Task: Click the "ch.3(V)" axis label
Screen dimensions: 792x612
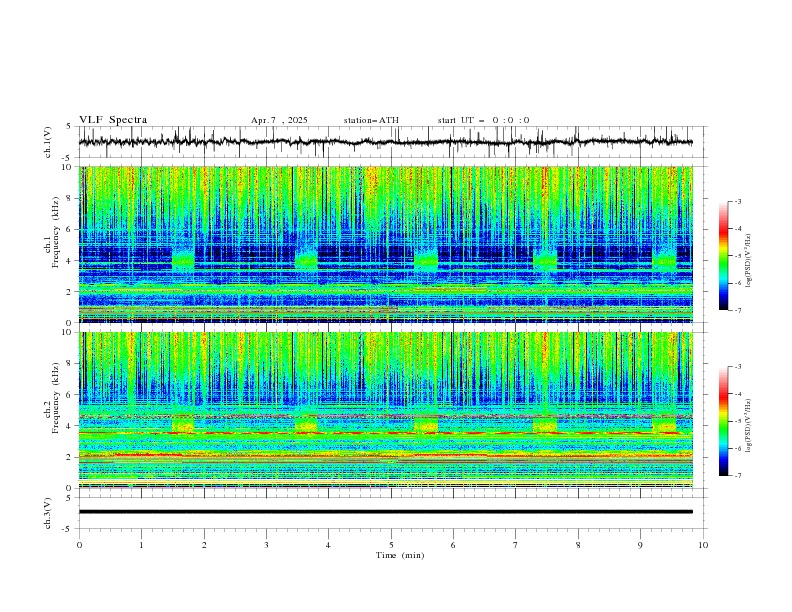Action: click(x=48, y=513)
